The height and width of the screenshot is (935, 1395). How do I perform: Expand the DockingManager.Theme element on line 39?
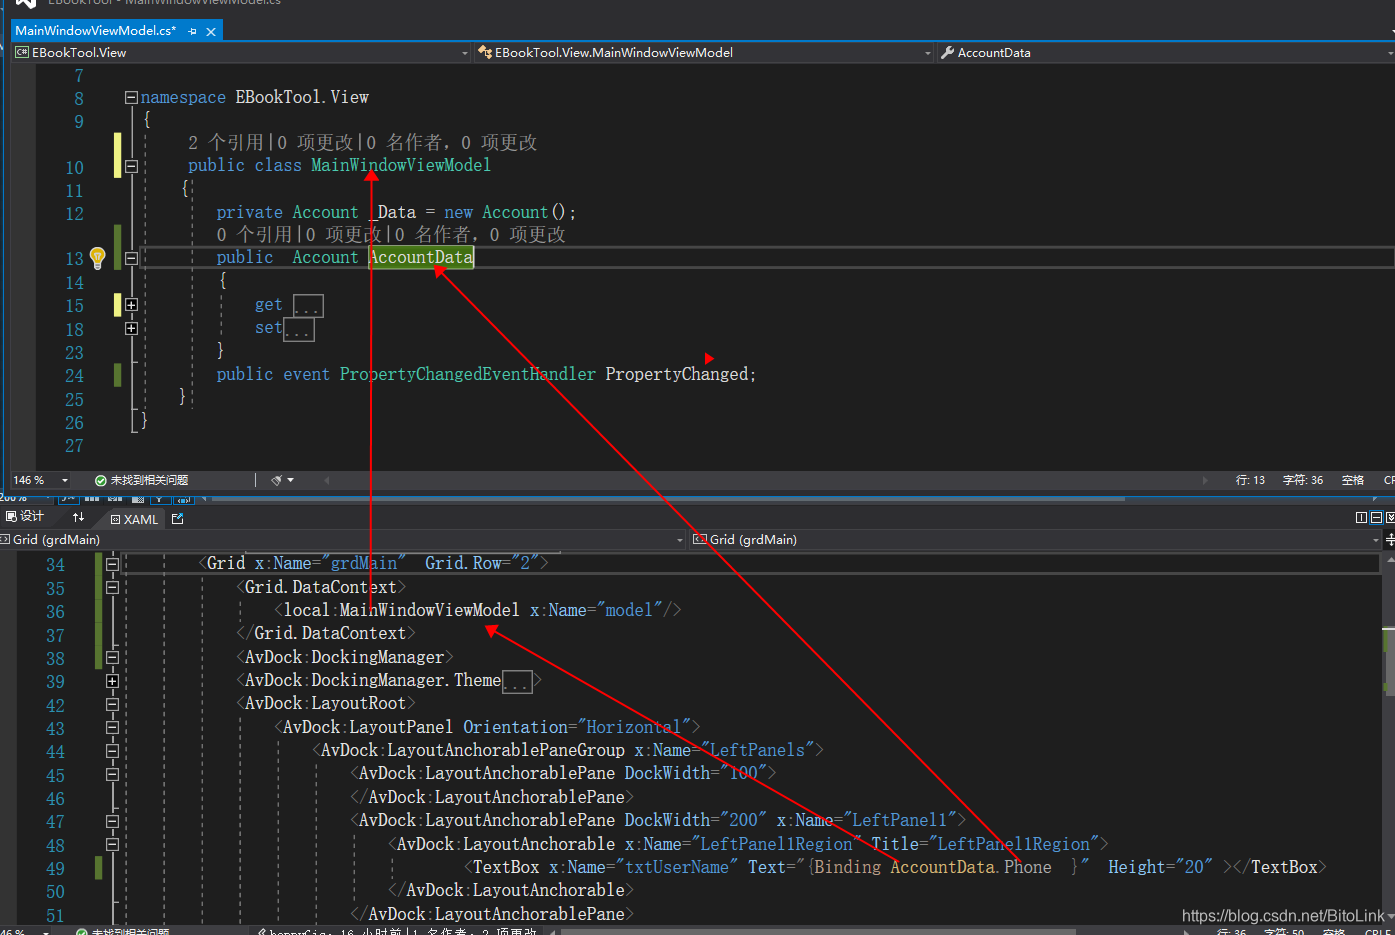(x=112, y=681)
